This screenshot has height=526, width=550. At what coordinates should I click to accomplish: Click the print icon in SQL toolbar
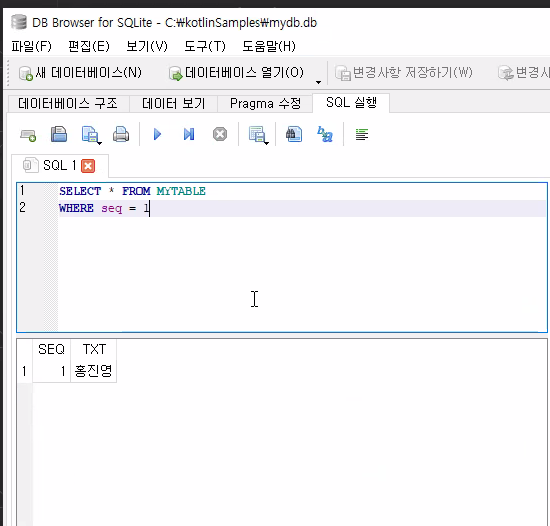click(121, 134)
